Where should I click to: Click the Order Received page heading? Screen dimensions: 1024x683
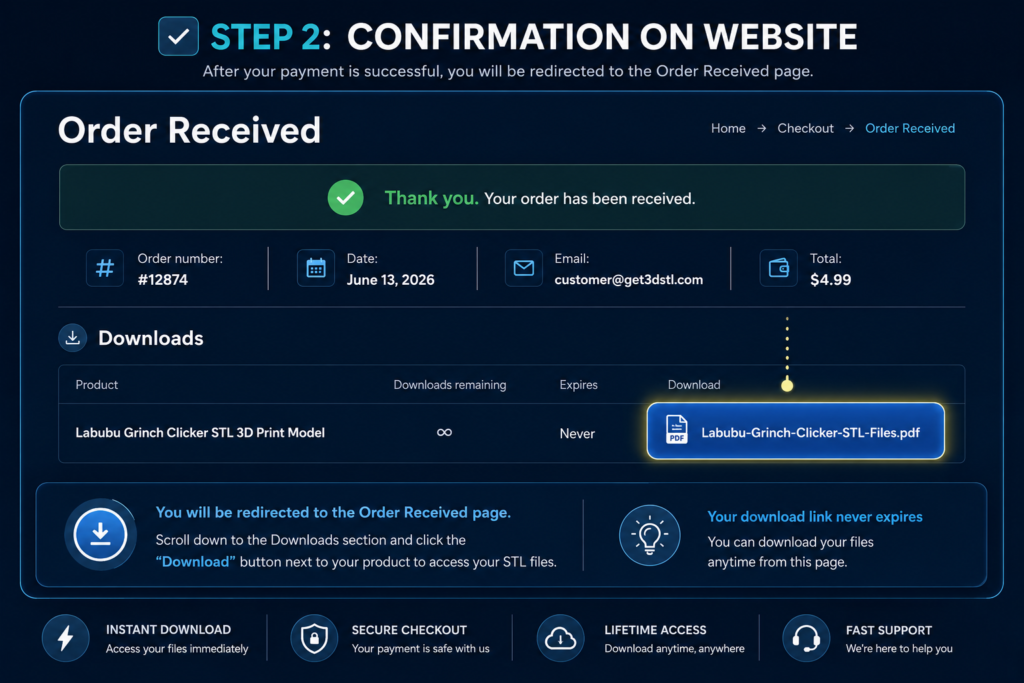189,130
